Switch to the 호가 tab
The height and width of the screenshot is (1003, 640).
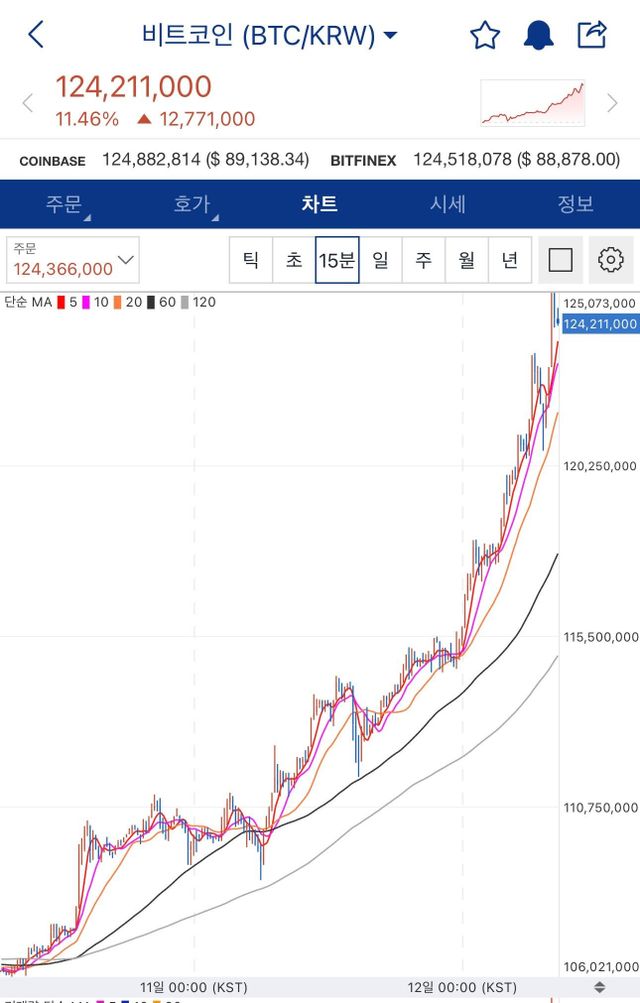tap(191, 204)
